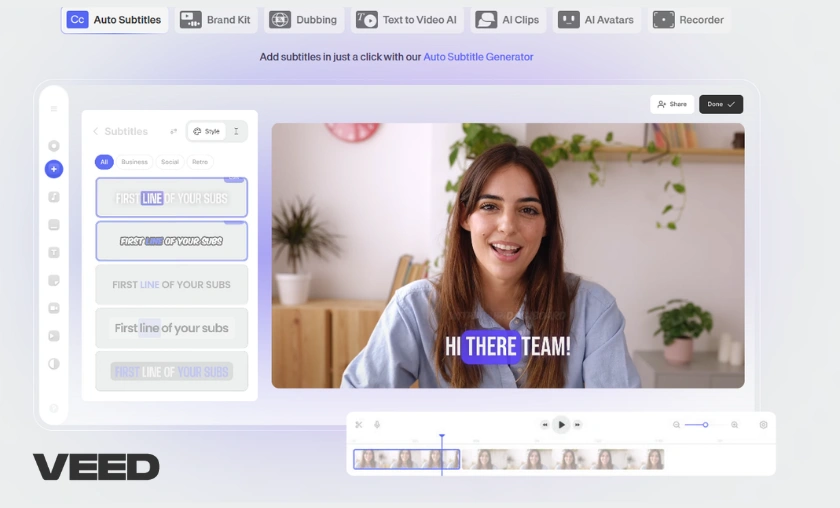Click the translate icon beside Subtitles
This screenshot has height=508, width=840.
tap(173, 131)
